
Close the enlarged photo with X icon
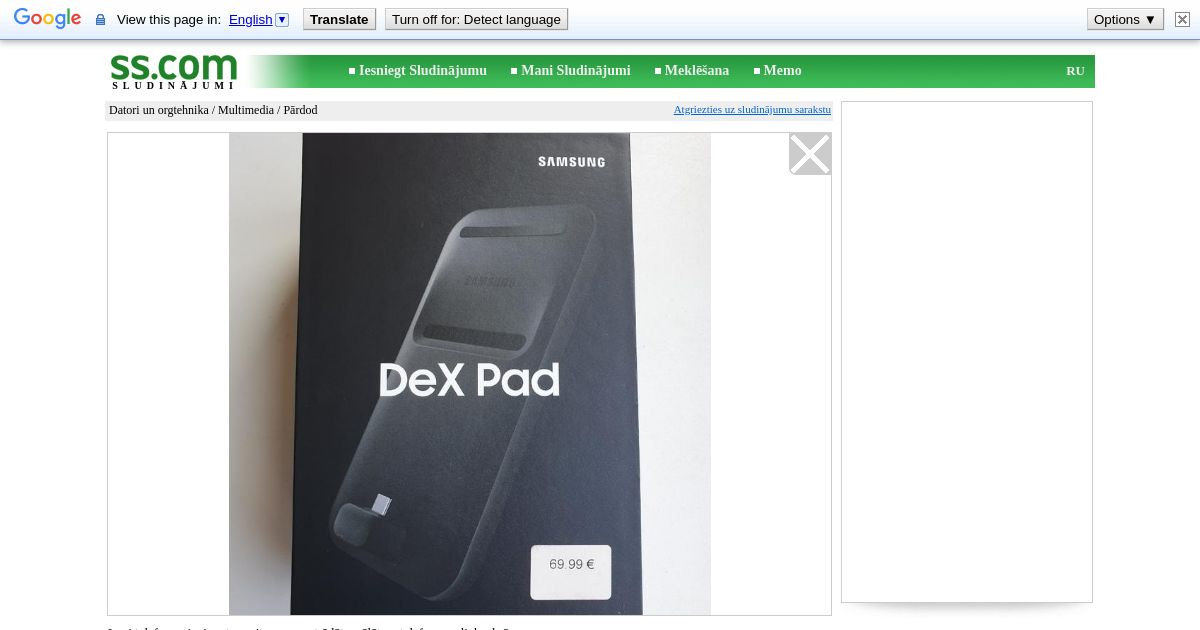(810, 154)
